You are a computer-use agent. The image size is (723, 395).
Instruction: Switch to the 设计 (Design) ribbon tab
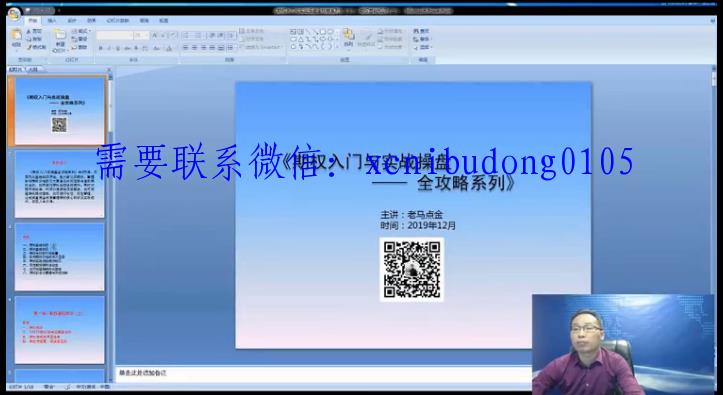point(72,21)
